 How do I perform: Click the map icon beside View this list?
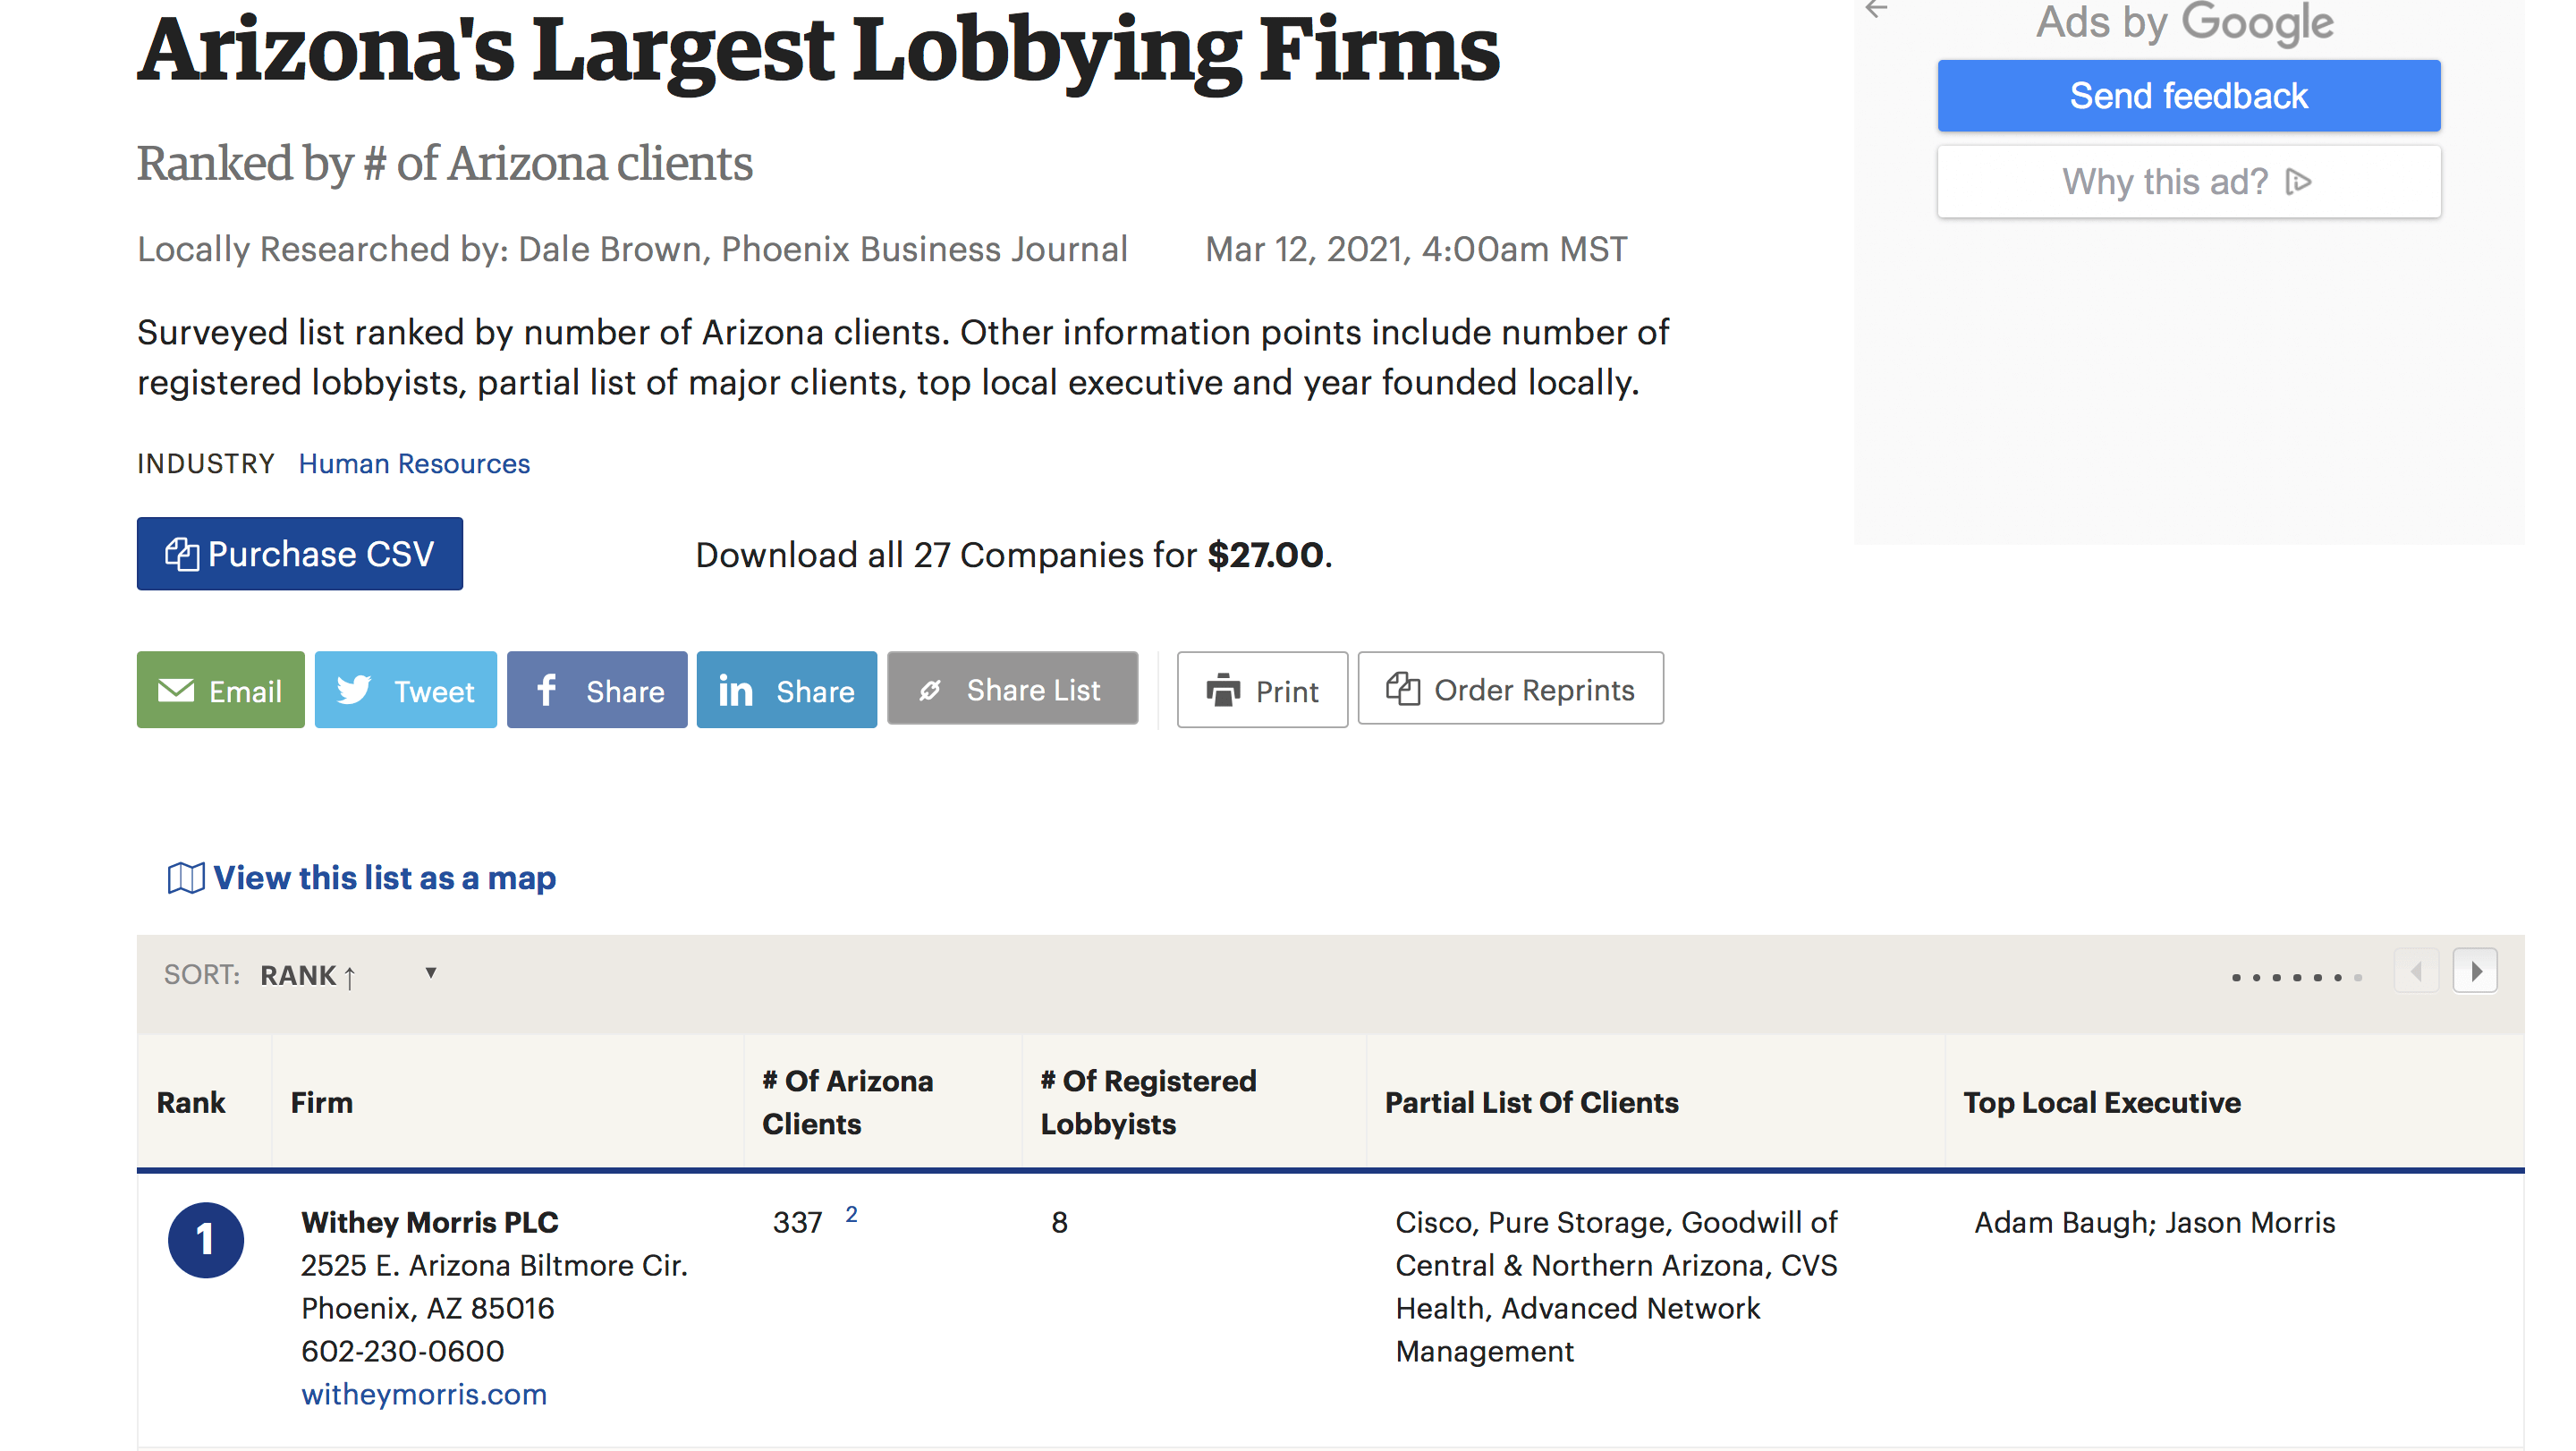(186, 878)
